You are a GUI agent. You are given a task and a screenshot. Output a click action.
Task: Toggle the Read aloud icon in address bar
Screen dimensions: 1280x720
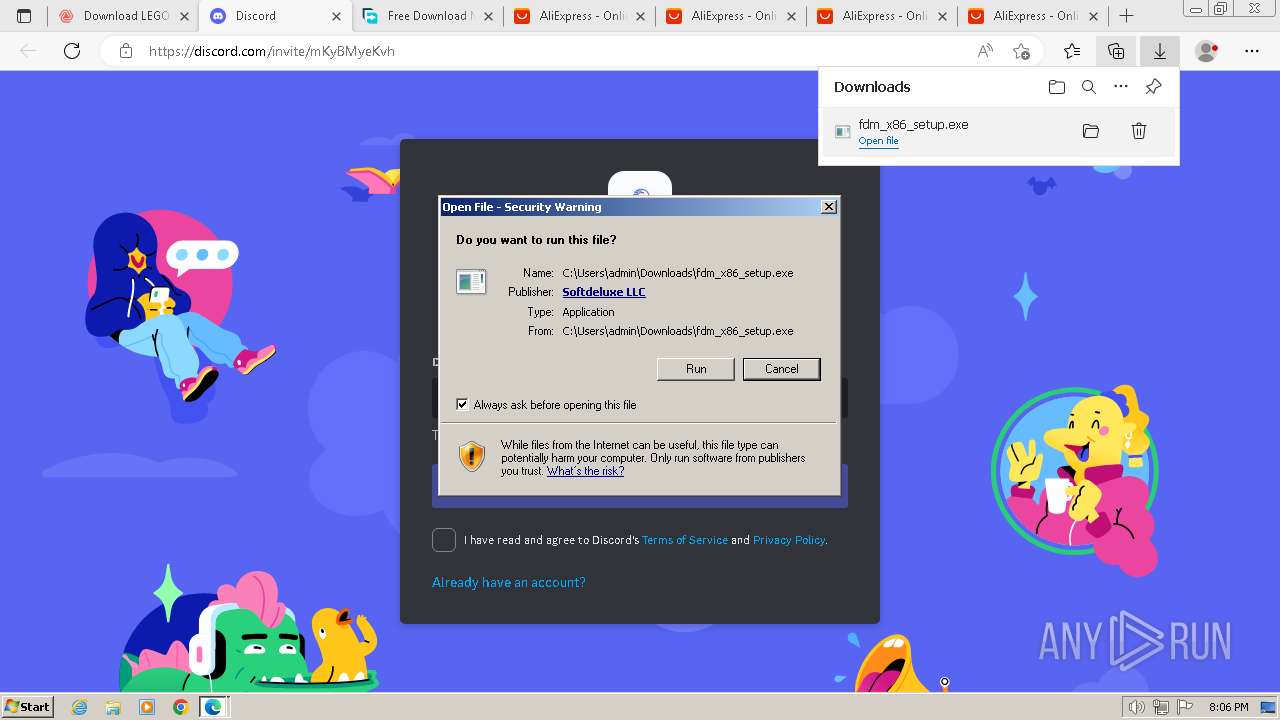tap(985, 51)
